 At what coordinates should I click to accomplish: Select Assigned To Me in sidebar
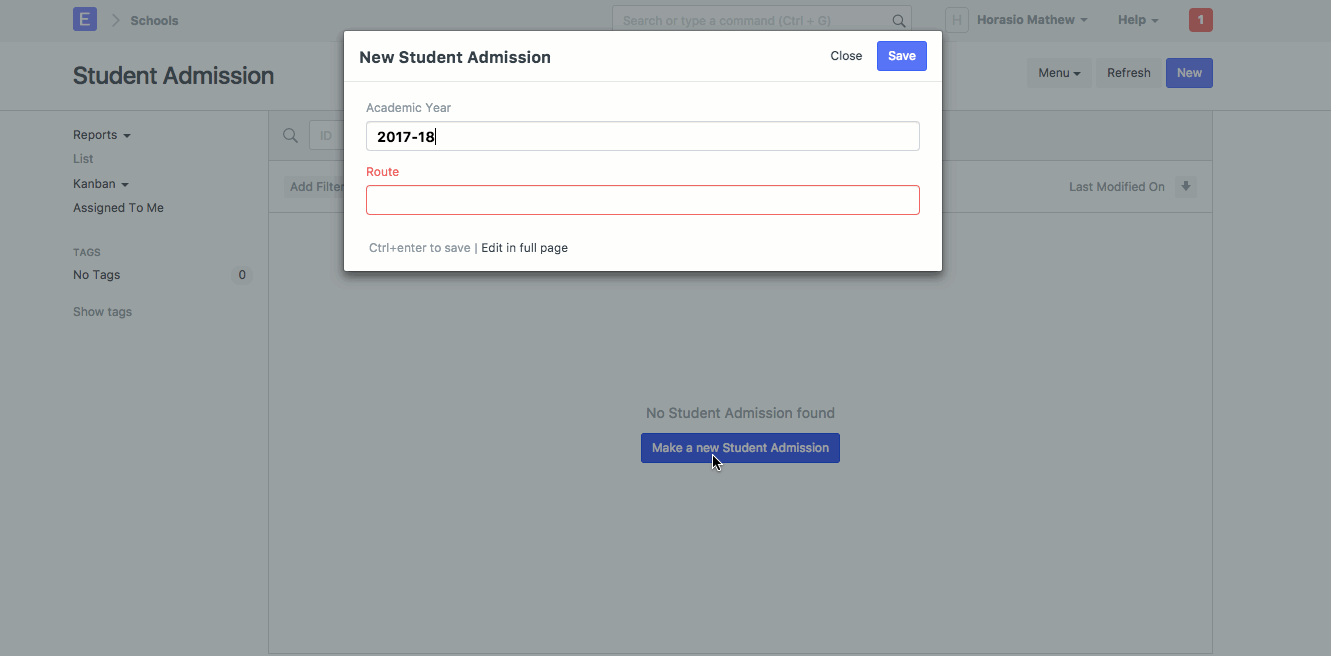pos(118,208)
